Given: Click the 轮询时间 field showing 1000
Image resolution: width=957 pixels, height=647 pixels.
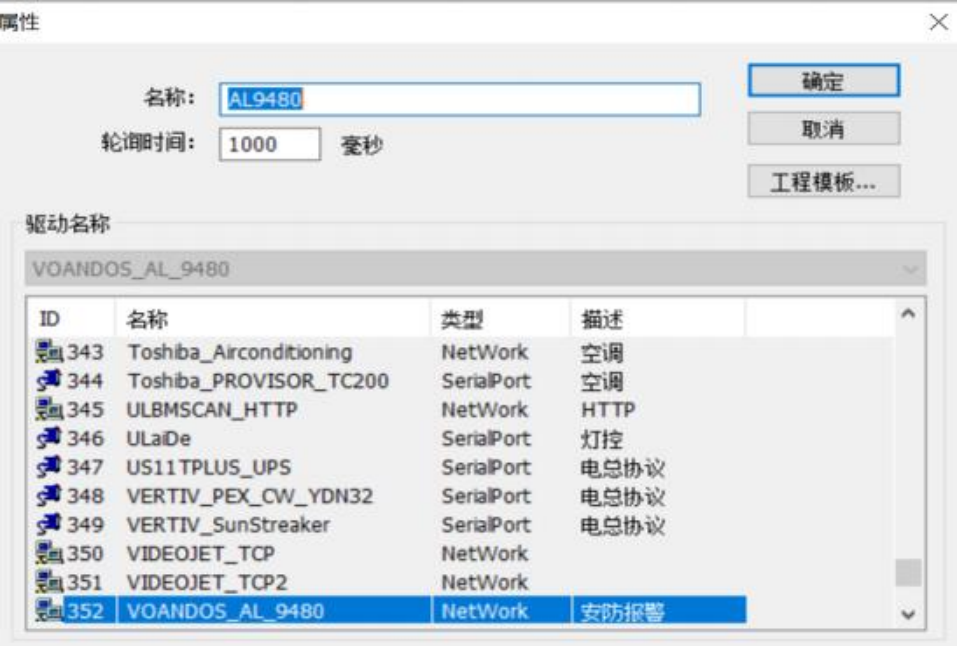Looking at the screenshot, I should tap(270, 144).
